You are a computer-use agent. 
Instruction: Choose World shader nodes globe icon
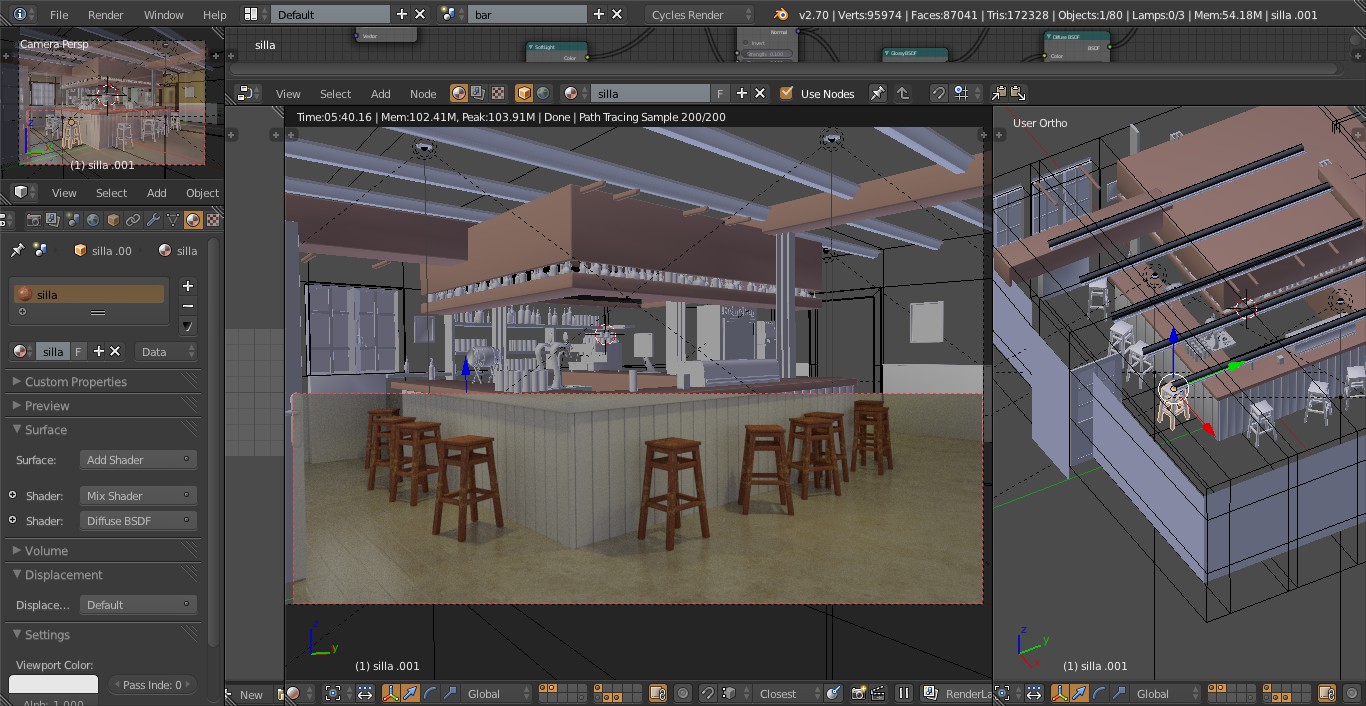click(543, 93)
